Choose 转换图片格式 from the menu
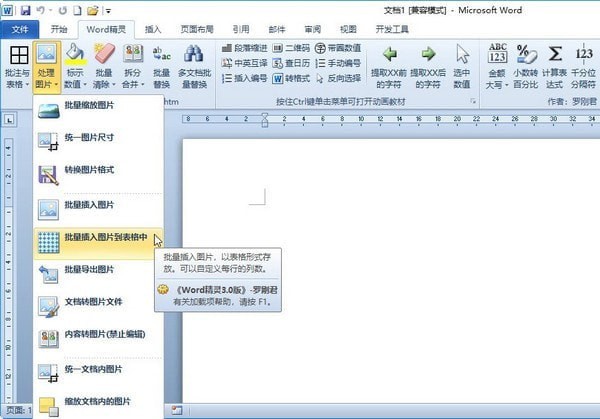 98,175
